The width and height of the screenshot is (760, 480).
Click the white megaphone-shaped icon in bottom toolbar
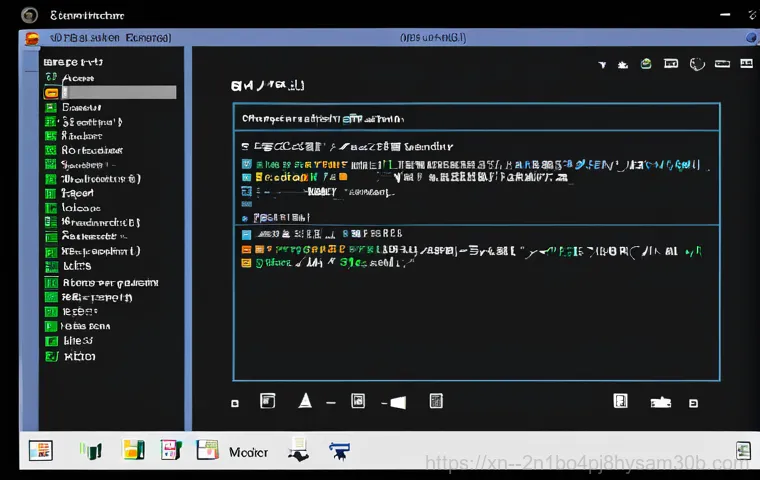click(397, 402)
